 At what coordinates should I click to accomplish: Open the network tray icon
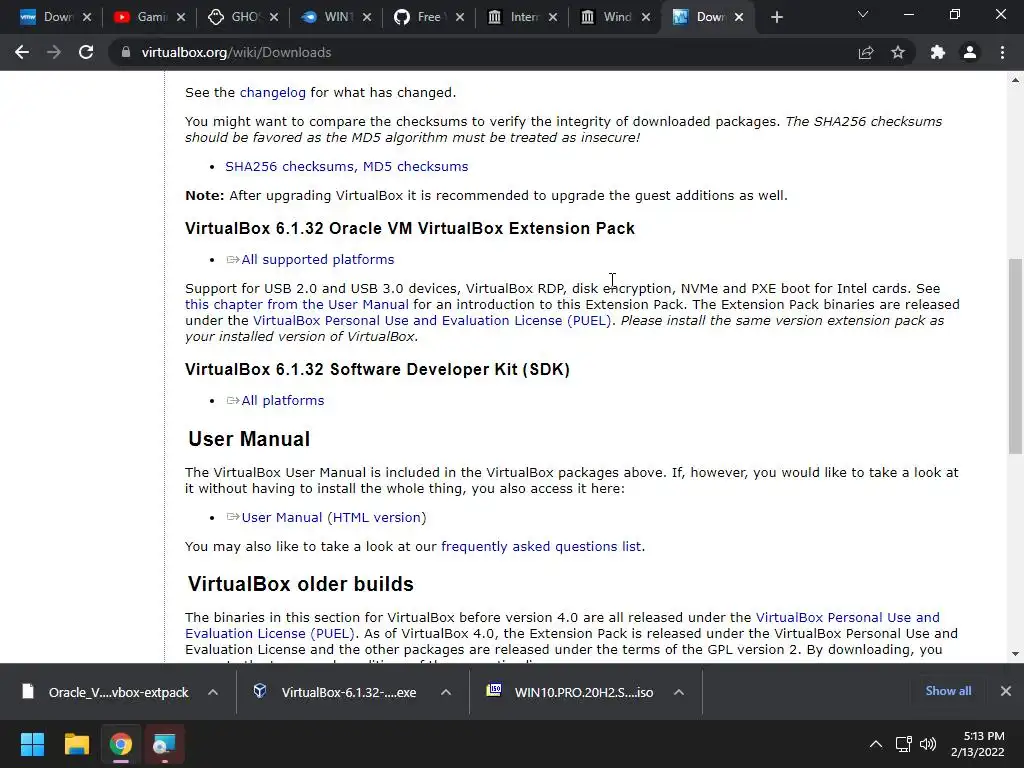903,744
